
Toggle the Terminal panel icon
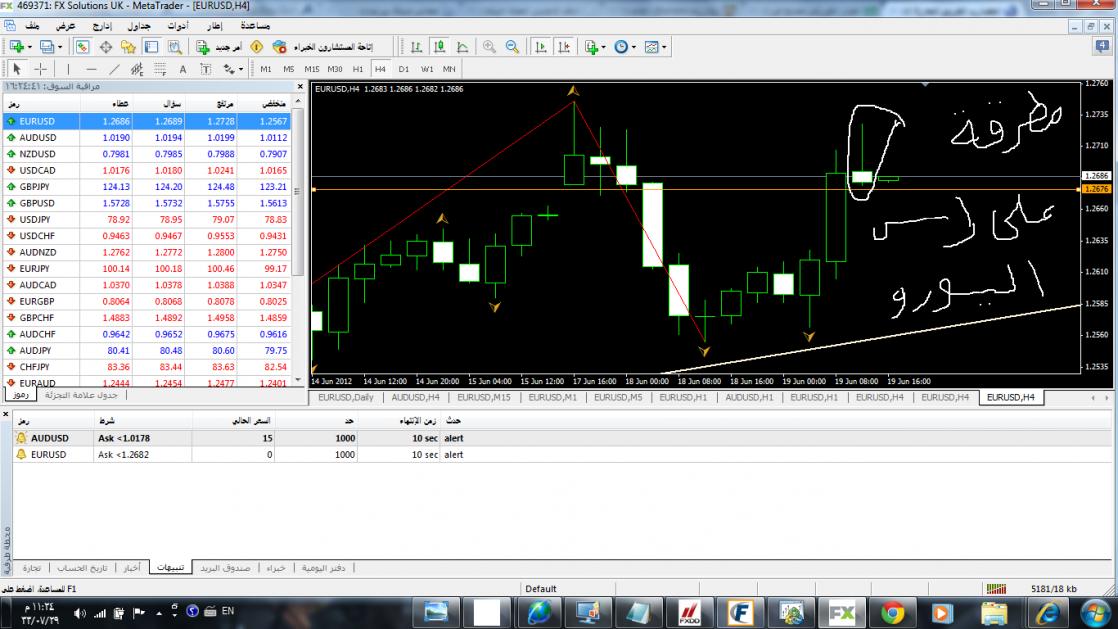151,47
